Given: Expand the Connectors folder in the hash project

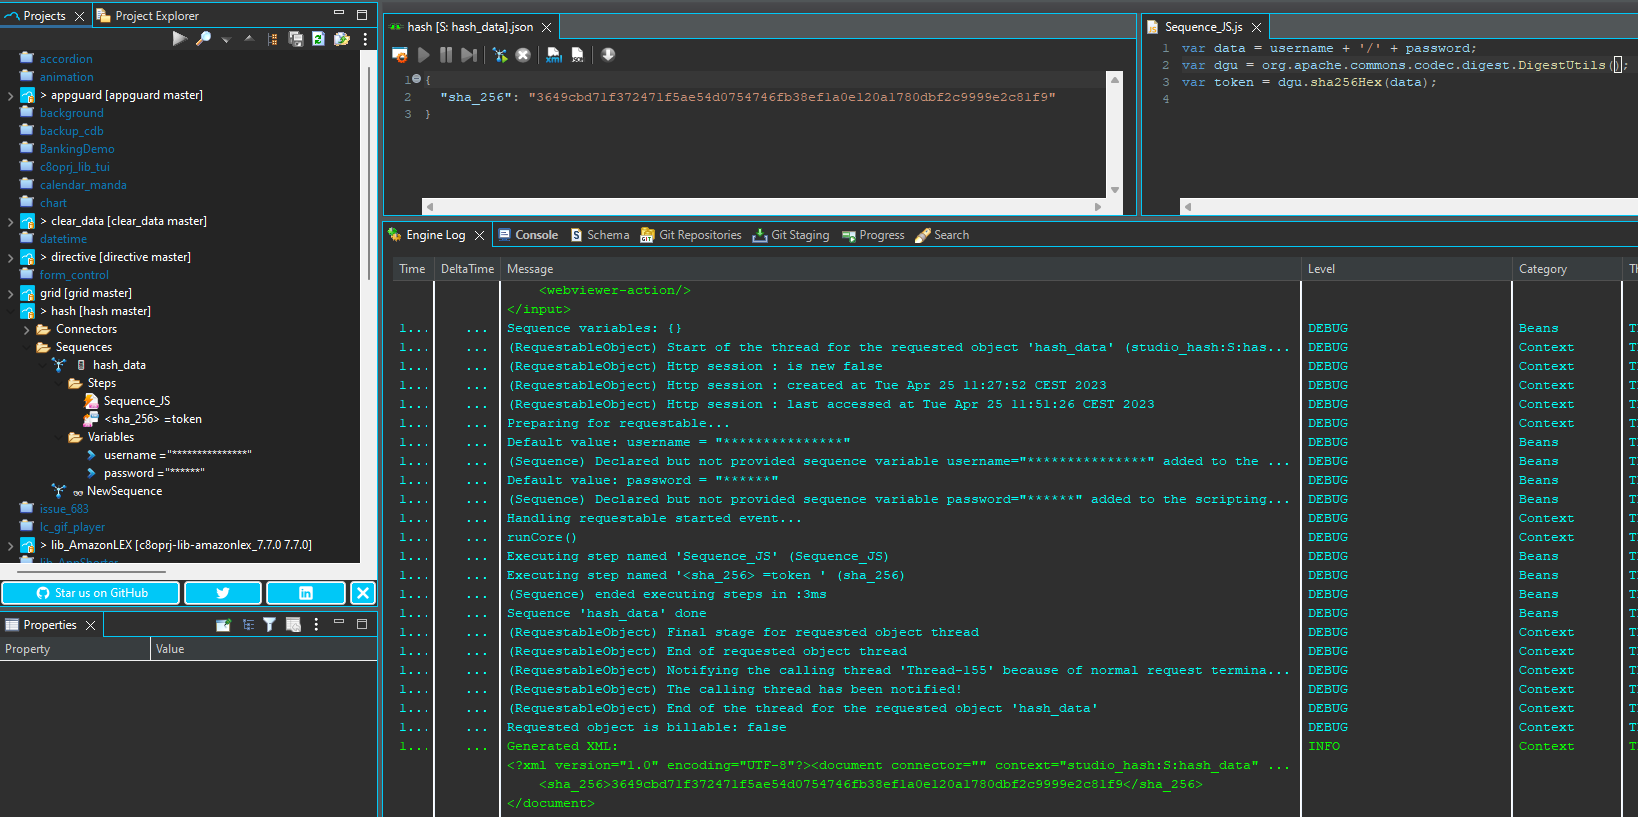Looking at the screenshot, I should (27, 330).
